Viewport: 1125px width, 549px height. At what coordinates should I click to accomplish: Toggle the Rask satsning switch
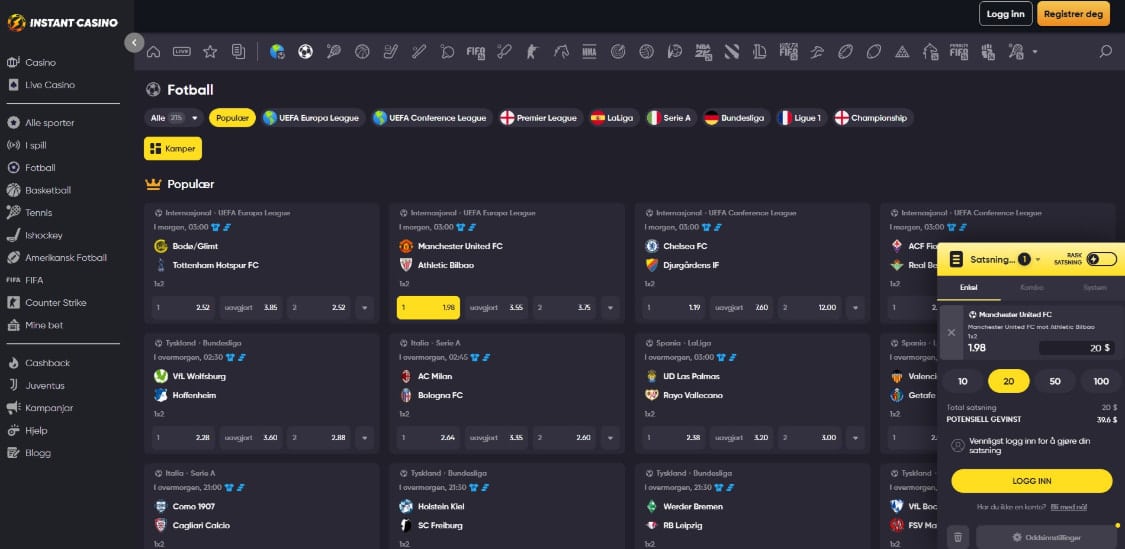click(1101, 259)
